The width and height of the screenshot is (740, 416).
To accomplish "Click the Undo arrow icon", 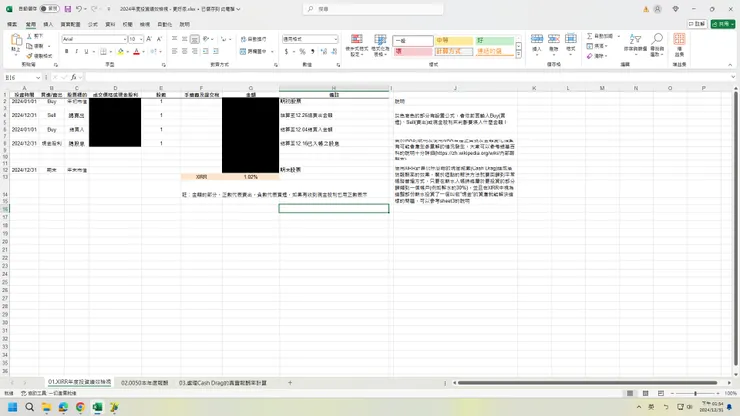I will (79, 9).
